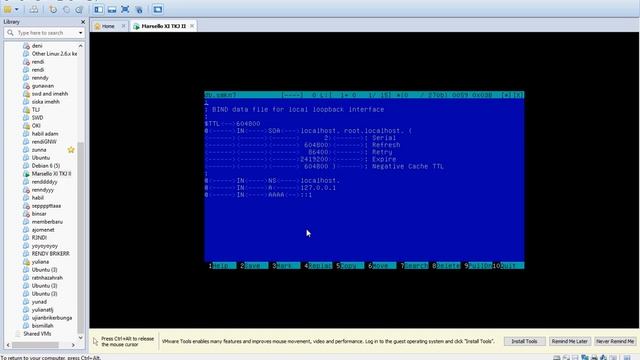Open the power options dropdown arrow
This screenshot has height=360, width=640.
[x=17, y=9]
